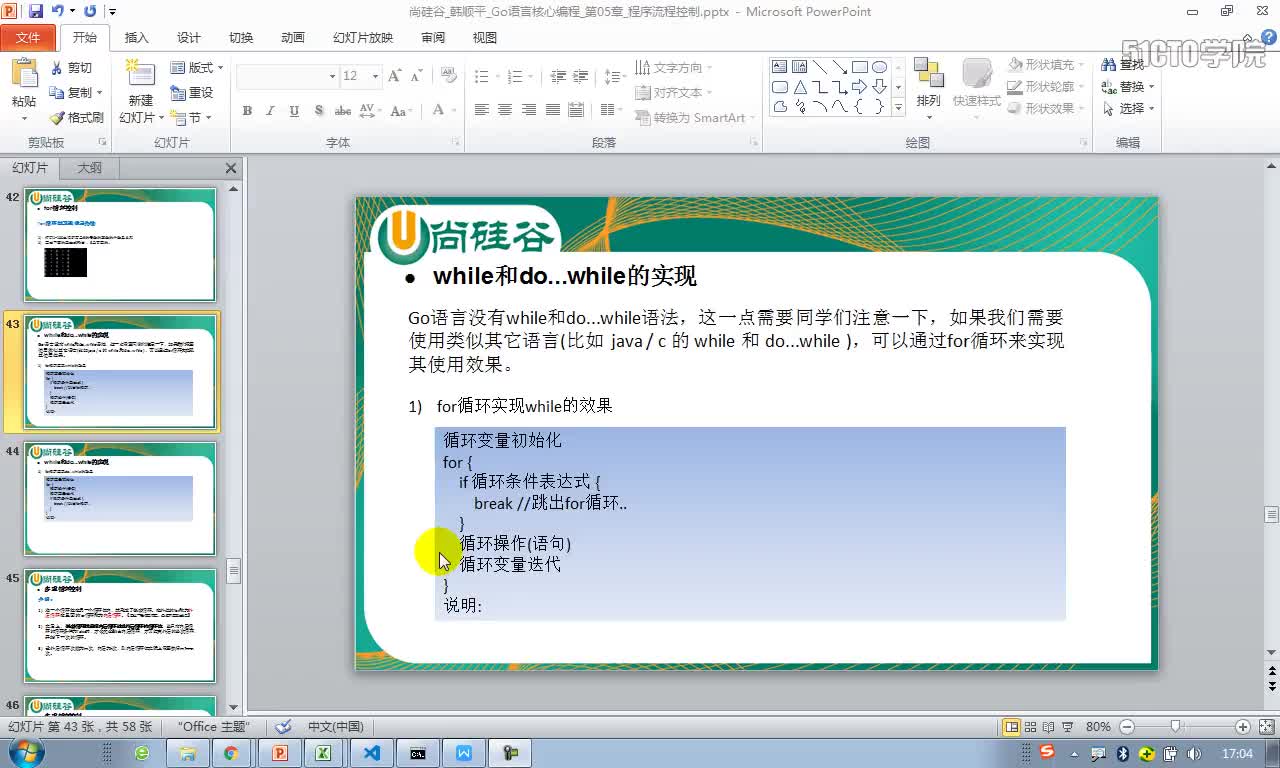This screenshot has height=768, width=1280.
Task: Toggle Italic formatting
Action: (x=270, y=111)
